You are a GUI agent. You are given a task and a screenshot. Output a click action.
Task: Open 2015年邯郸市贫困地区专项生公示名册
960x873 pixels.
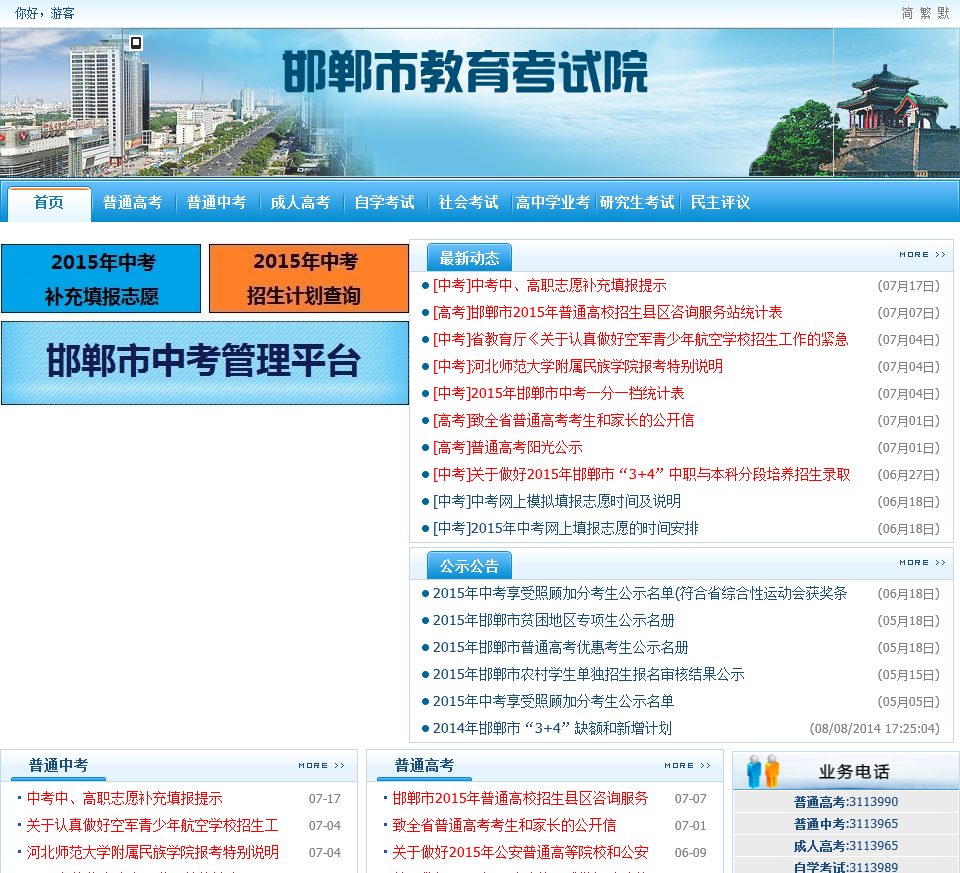pos(553,620)
